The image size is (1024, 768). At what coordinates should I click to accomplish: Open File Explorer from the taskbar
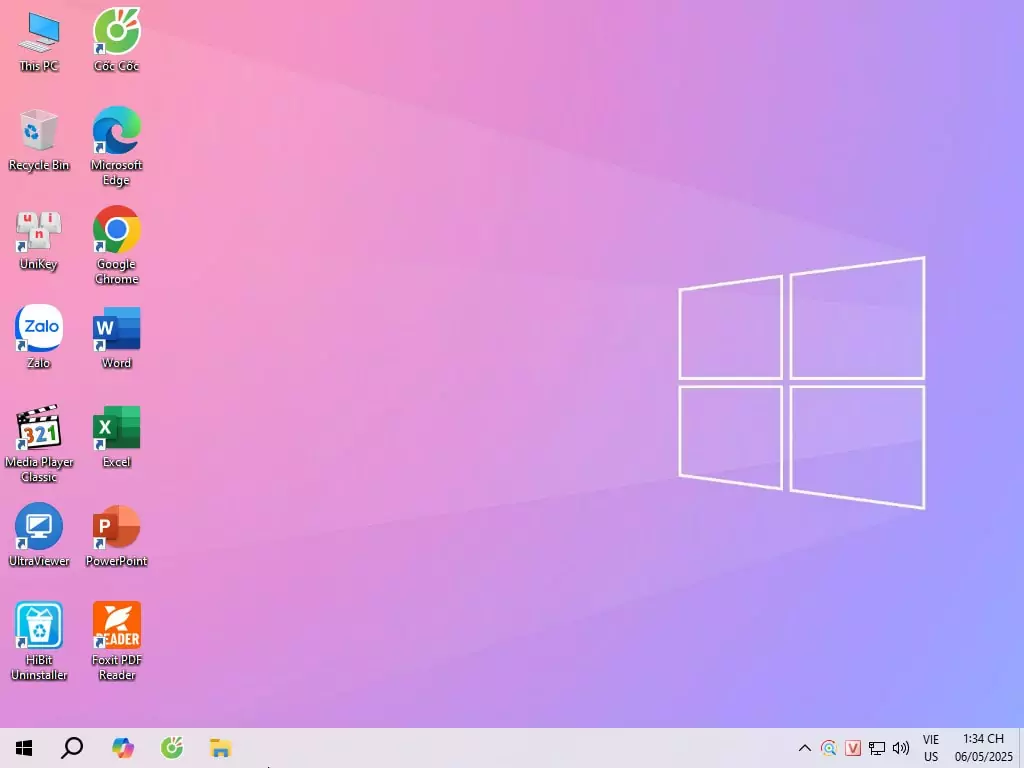[x=221, y=748]
